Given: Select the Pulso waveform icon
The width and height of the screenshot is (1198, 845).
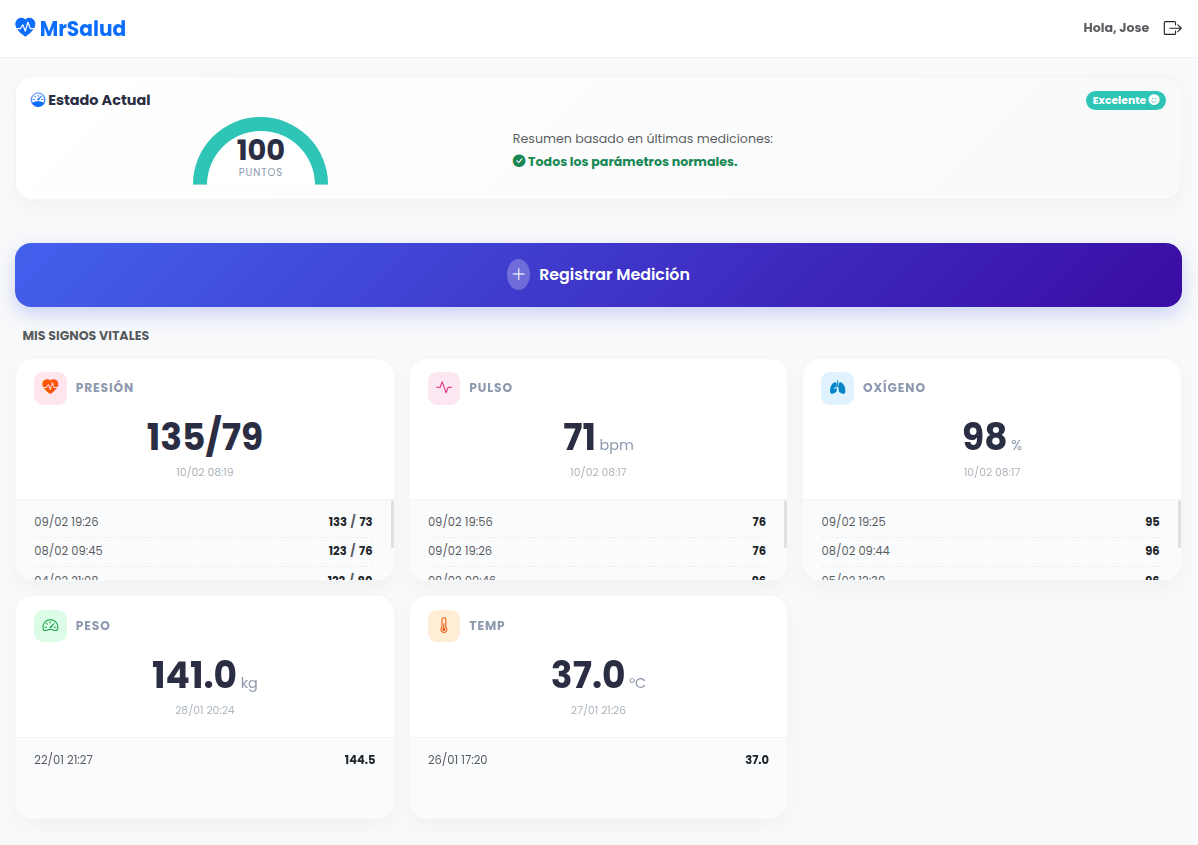Looking at the screenshot, I should coord(443,388).
